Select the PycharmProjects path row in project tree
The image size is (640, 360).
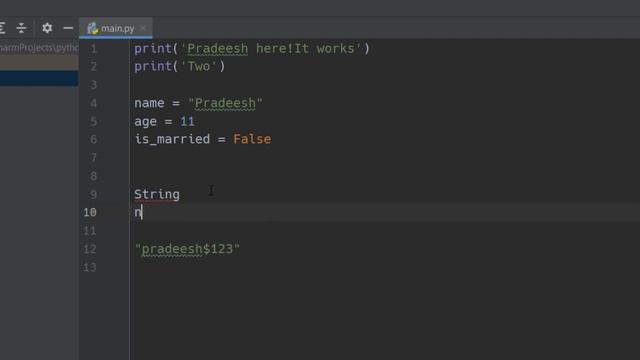tap(39, 48)
